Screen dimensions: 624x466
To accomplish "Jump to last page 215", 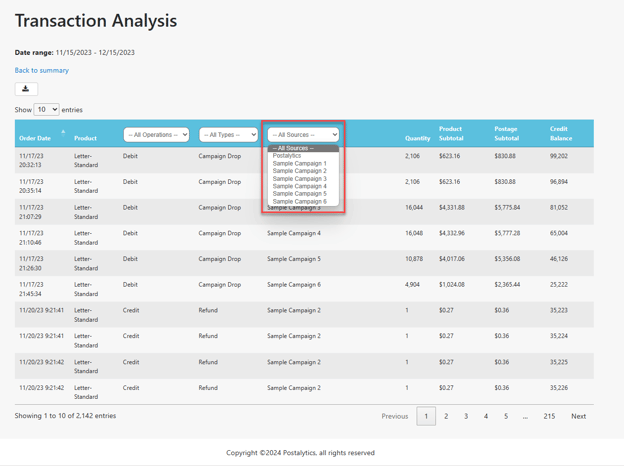I will click(x=549, y=416).
